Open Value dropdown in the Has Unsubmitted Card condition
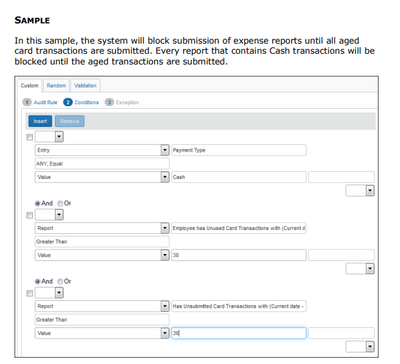 102,333
